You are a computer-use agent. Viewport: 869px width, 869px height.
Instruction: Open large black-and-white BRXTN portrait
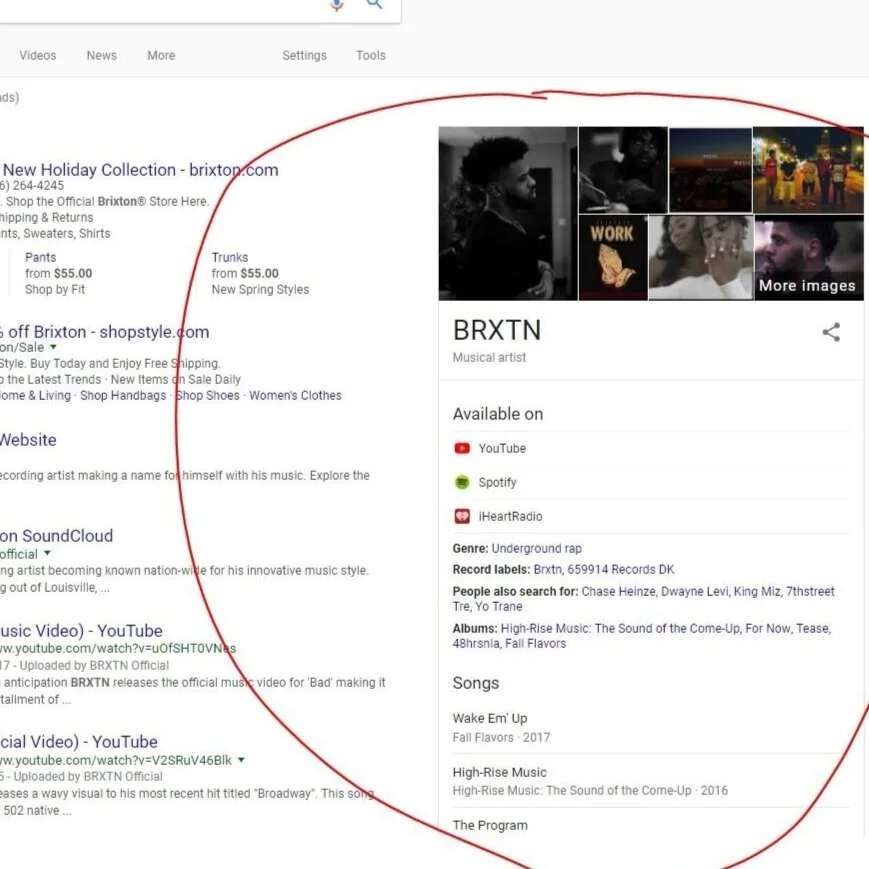(x=508, y=213)
